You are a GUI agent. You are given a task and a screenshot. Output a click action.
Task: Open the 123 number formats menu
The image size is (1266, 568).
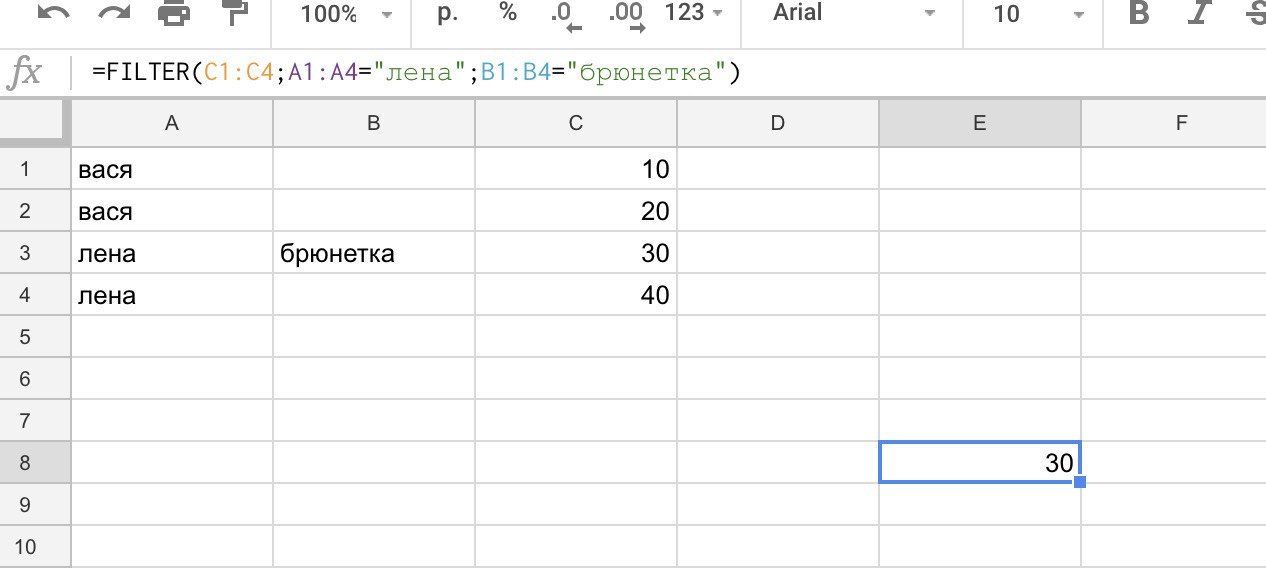(x=697, y=14)
